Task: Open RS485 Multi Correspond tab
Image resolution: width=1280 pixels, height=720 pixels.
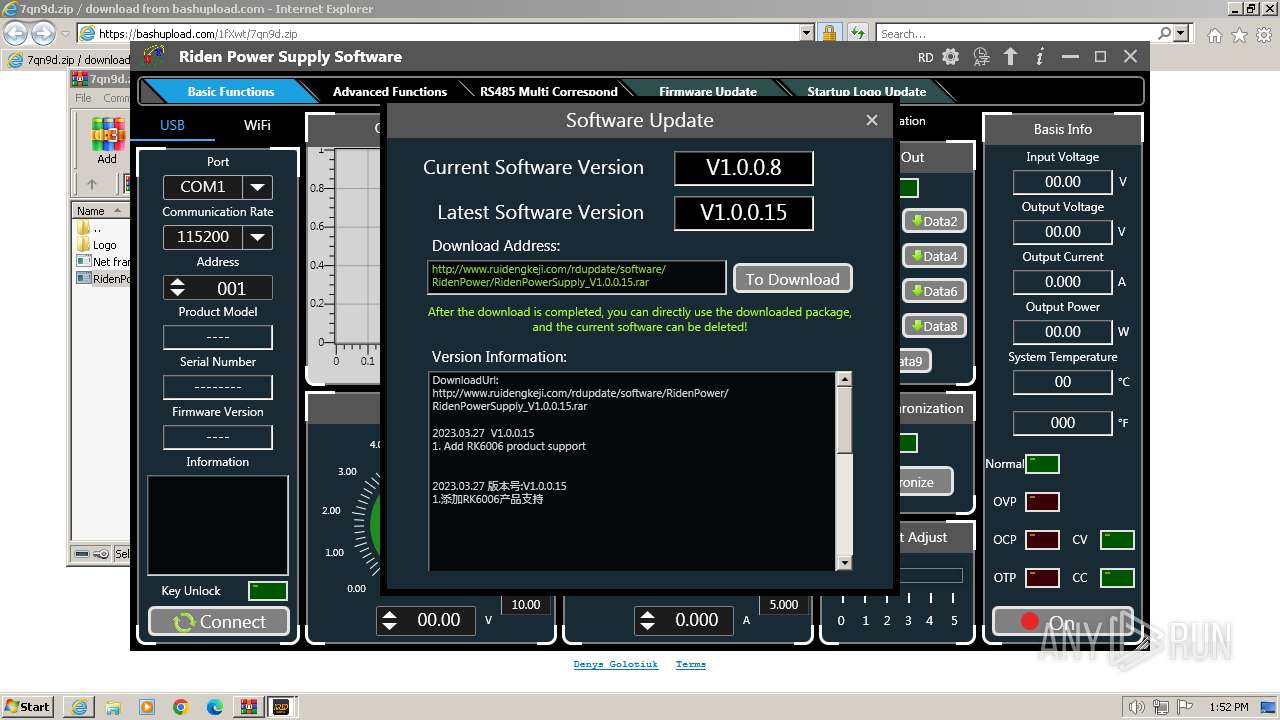Action: click(548, 91)
